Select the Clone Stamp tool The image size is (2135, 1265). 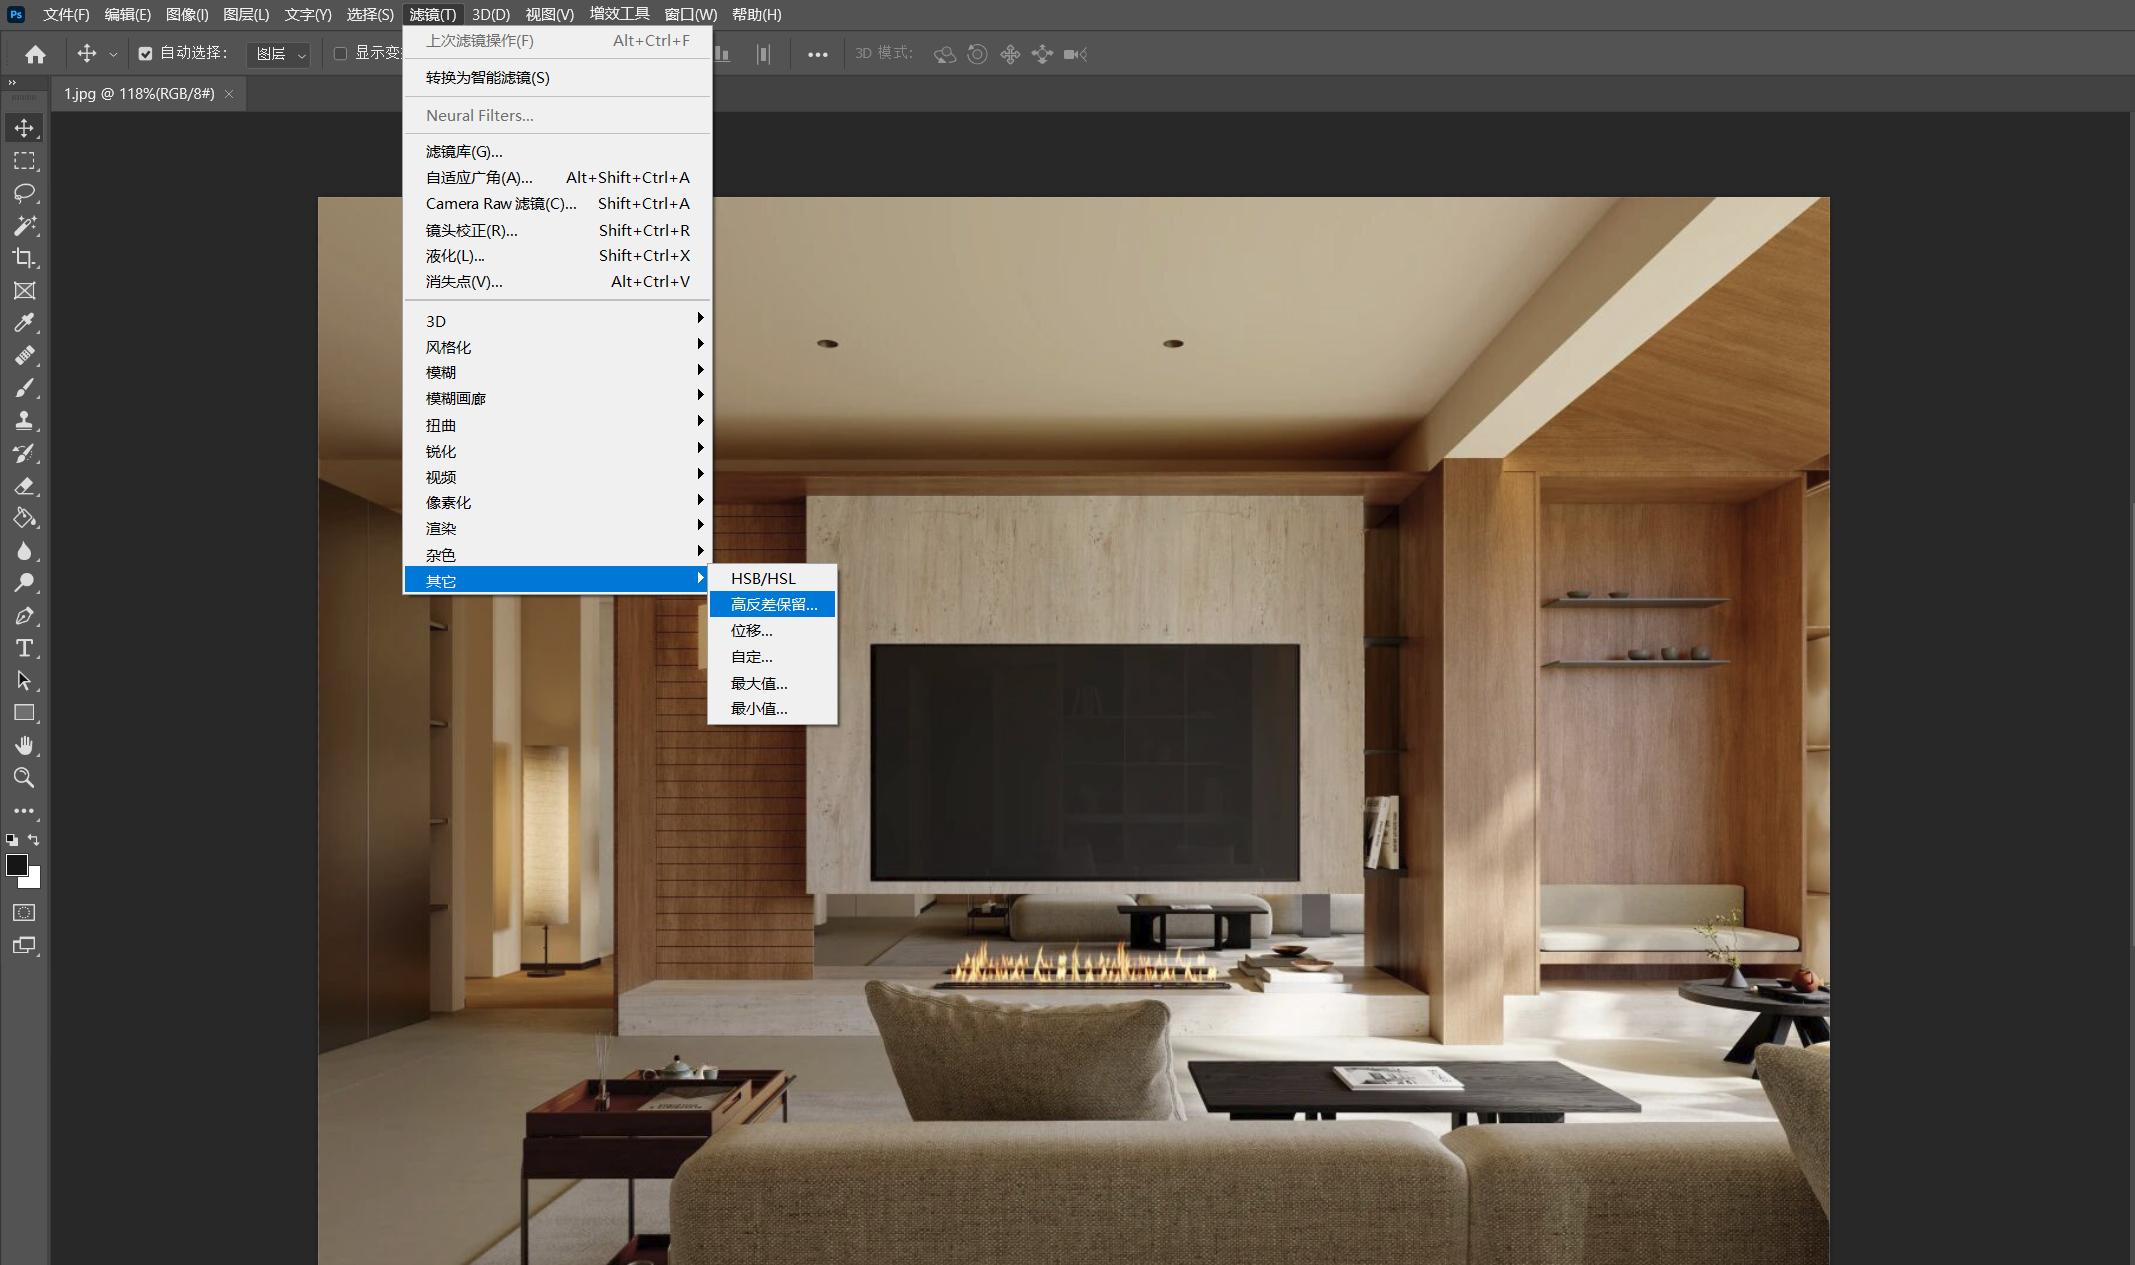(x=24, y=421)
